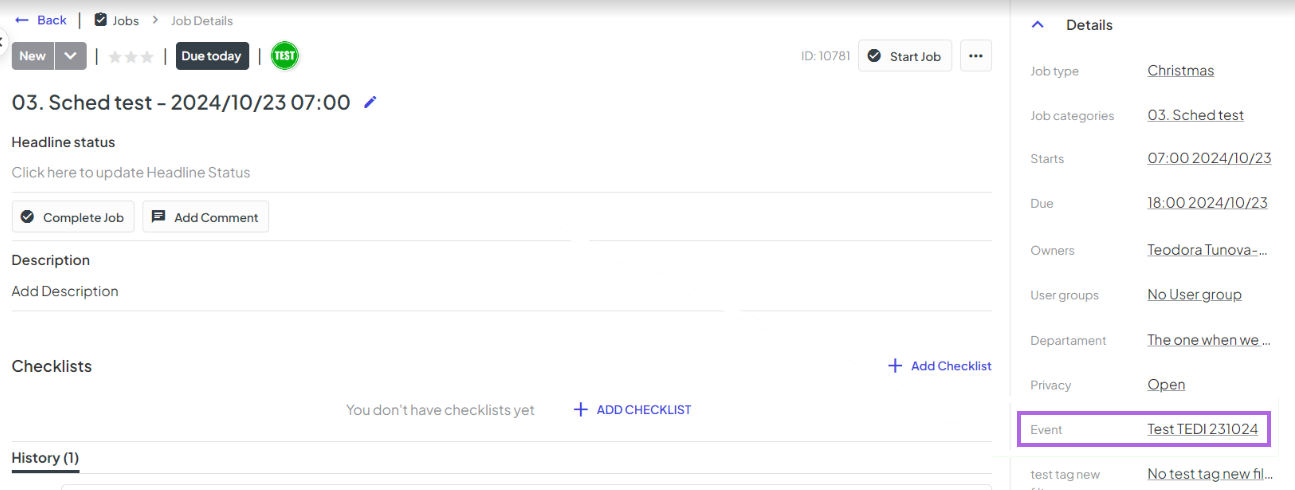Add a comment with Add Comment button
1295x490 pixels.
206,217
